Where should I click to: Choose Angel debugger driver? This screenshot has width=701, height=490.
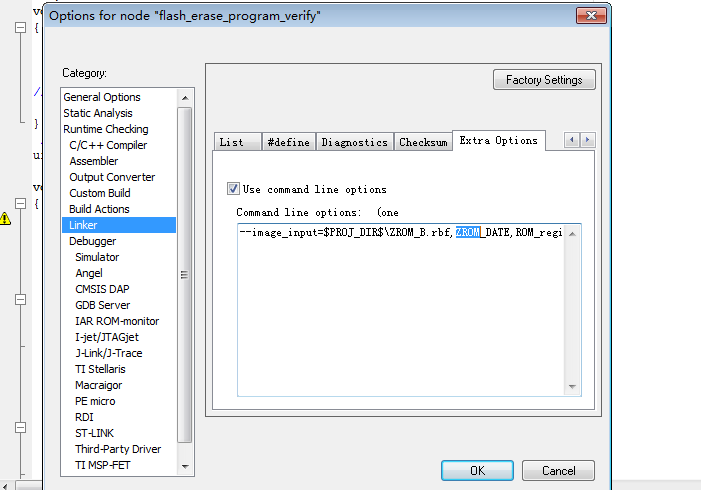pos(89,273)
